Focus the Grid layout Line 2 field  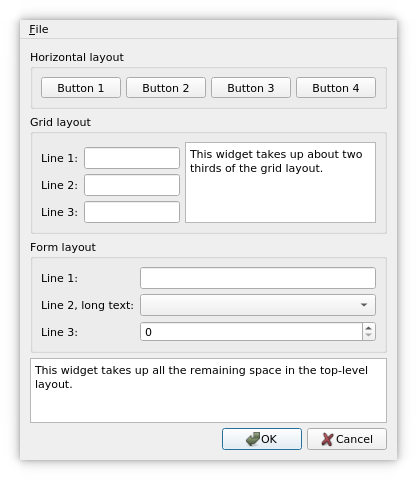[x=132, y=185]
